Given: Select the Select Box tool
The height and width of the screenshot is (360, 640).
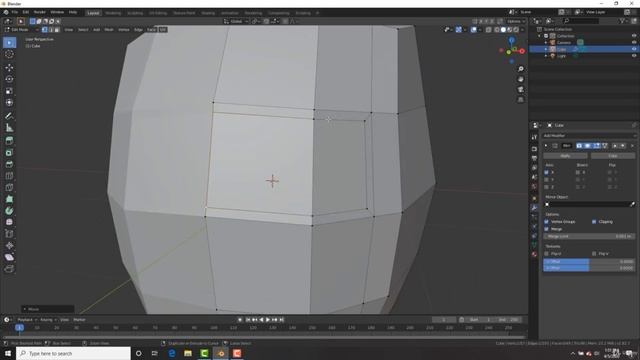Looking at the screenshot, I should coord(9,43).
